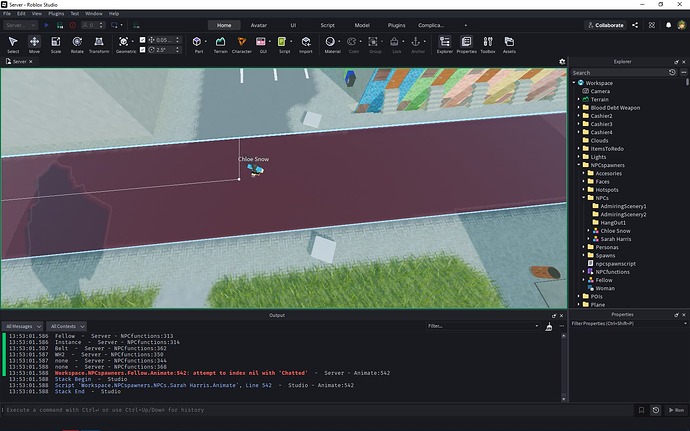
Task: Activate the Move tool
Action: tap(34, 44)
